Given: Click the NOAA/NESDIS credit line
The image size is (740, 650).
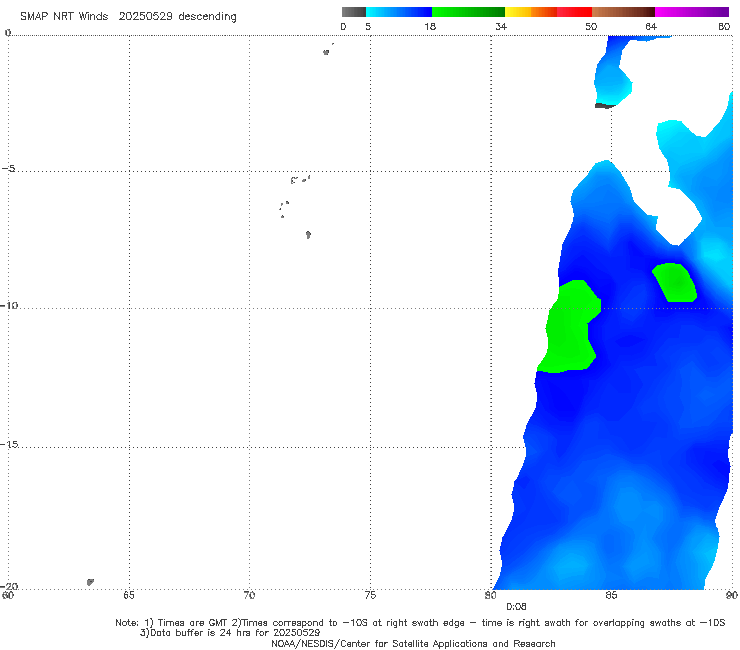Looking at the screenshot, I should coord(413,643).
